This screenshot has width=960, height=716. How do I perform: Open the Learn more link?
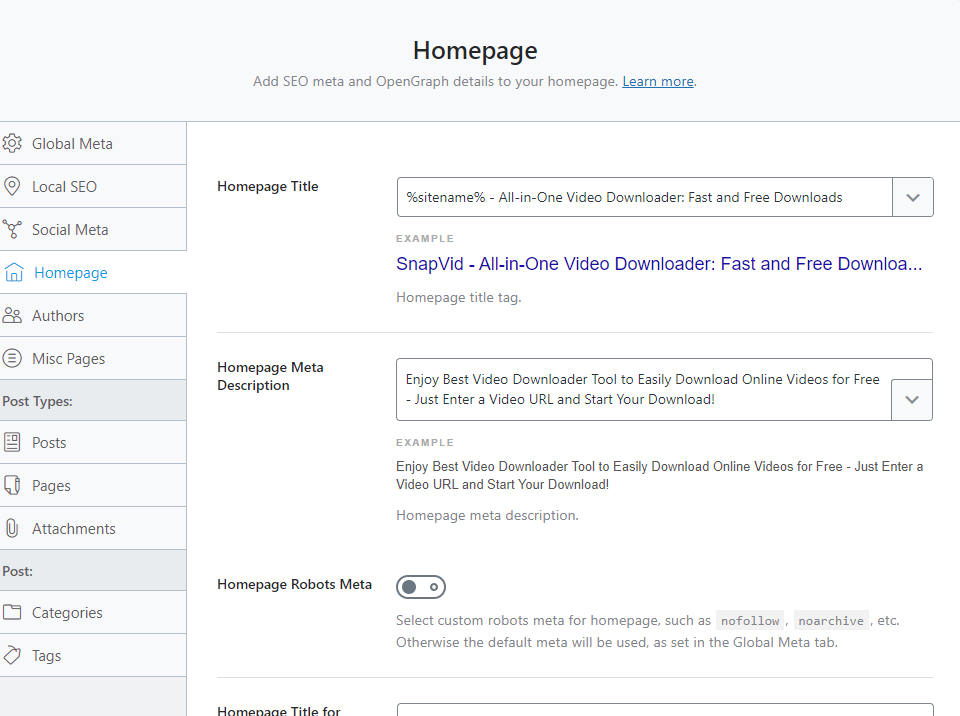pos(657,81)
